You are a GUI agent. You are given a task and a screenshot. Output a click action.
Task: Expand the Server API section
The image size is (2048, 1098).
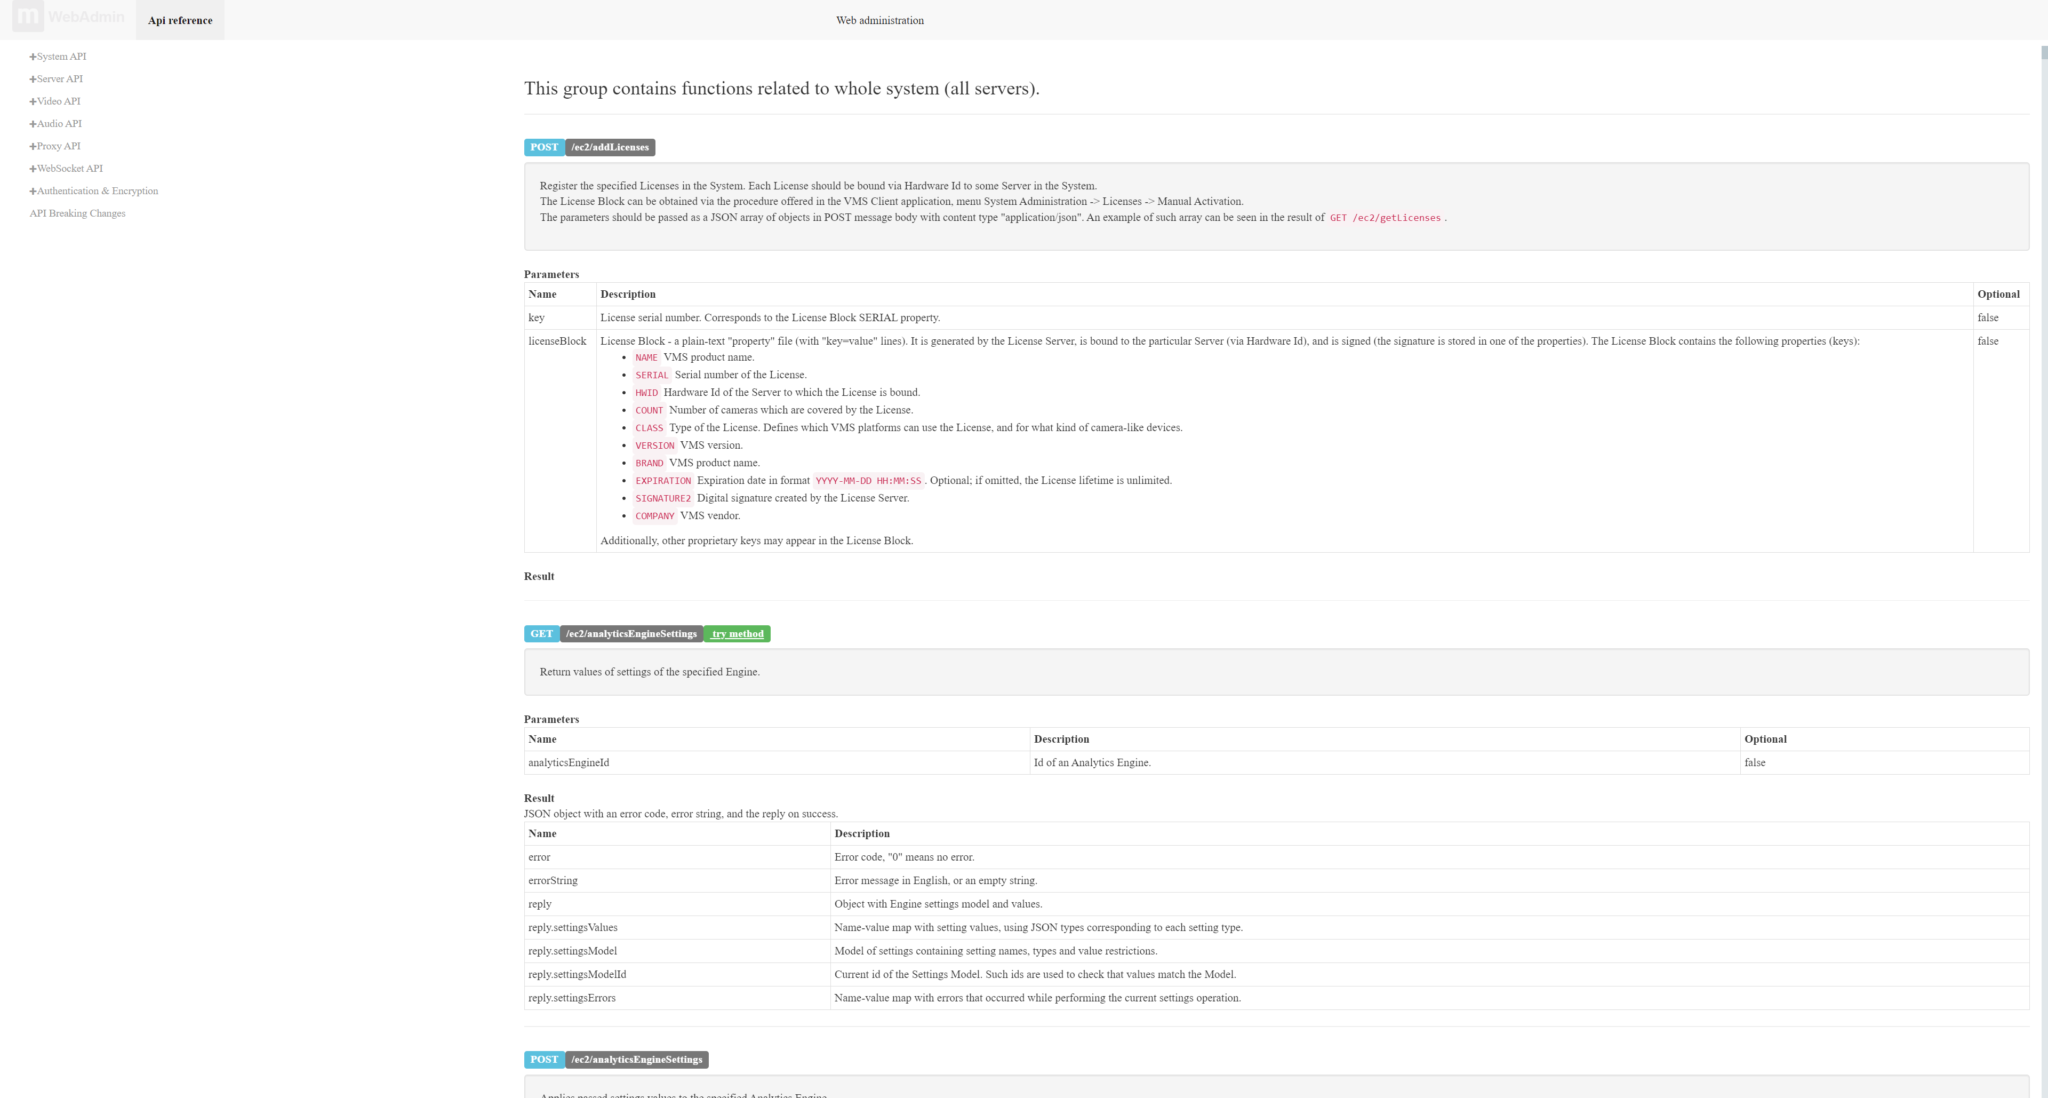[x=56, y=79]
